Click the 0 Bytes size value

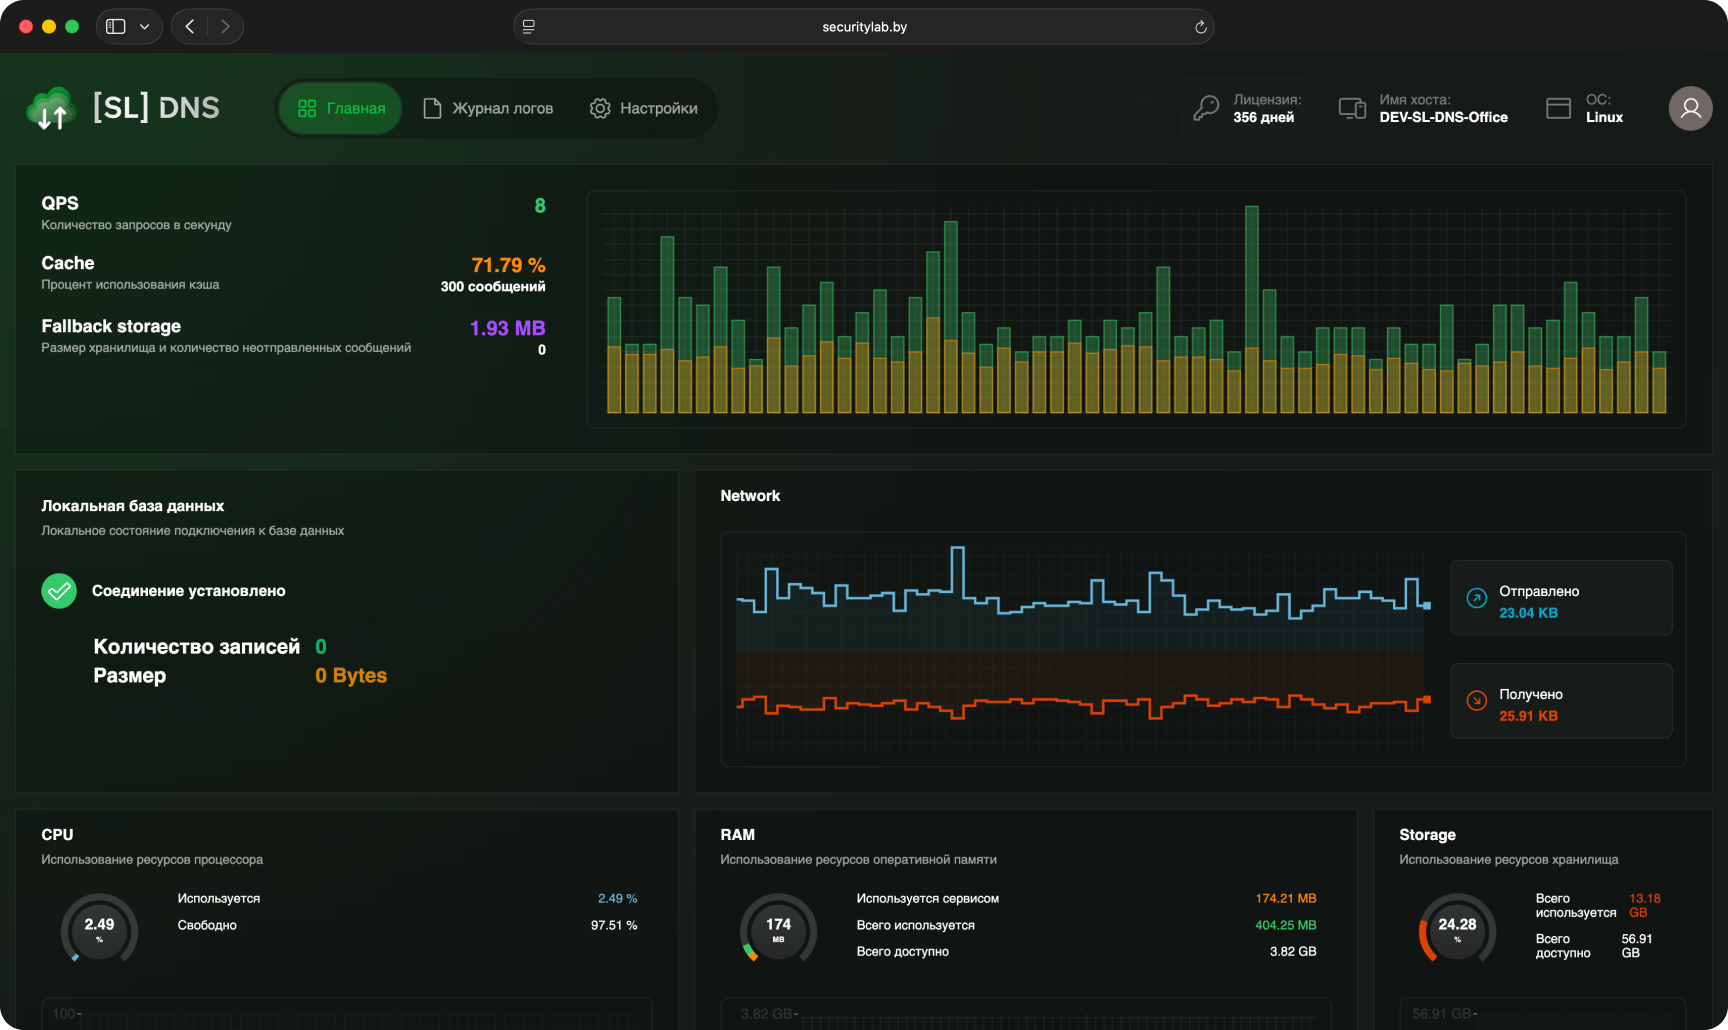point(351,676)
